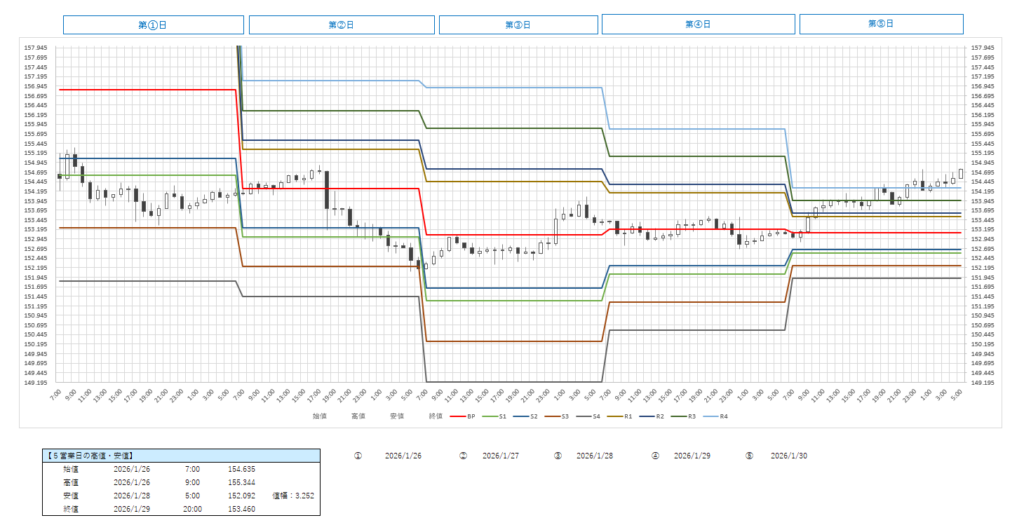
Task: Click the 第①日 day header box
Action: pos(153,24)
